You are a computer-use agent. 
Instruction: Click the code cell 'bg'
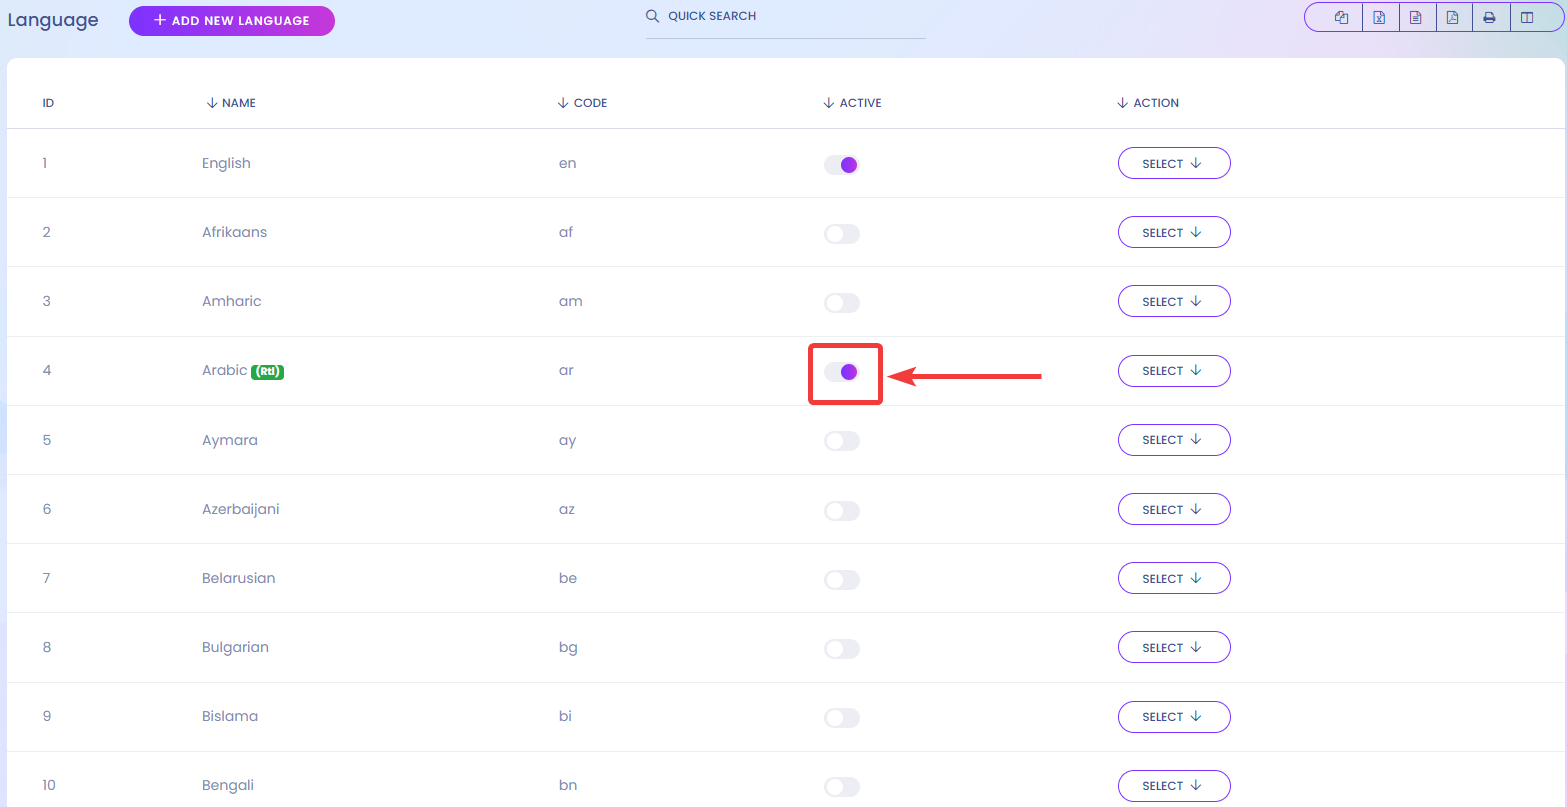(x=568, y=647)
